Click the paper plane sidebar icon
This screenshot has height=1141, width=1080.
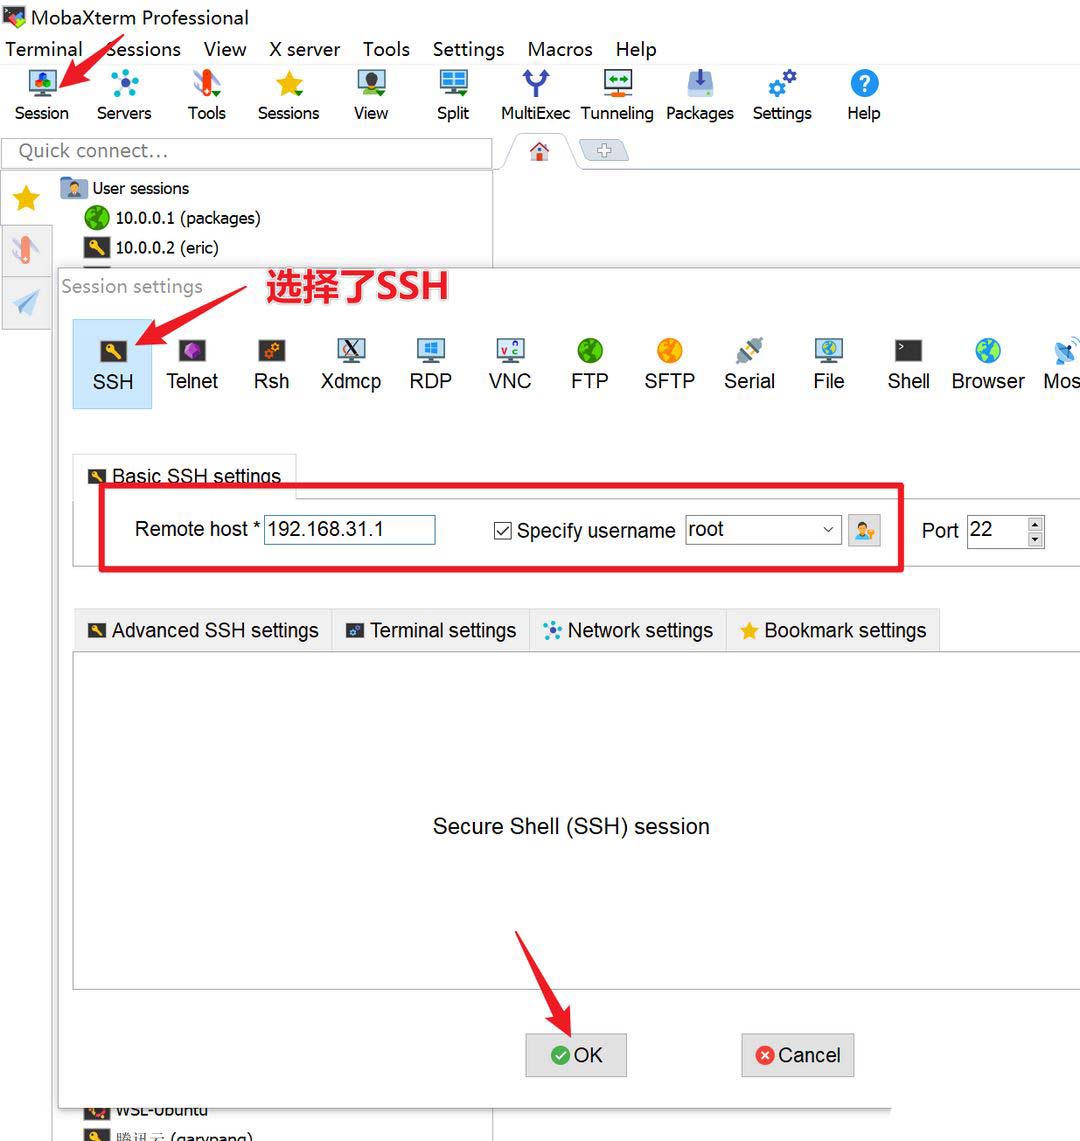(x=26, y=303)
